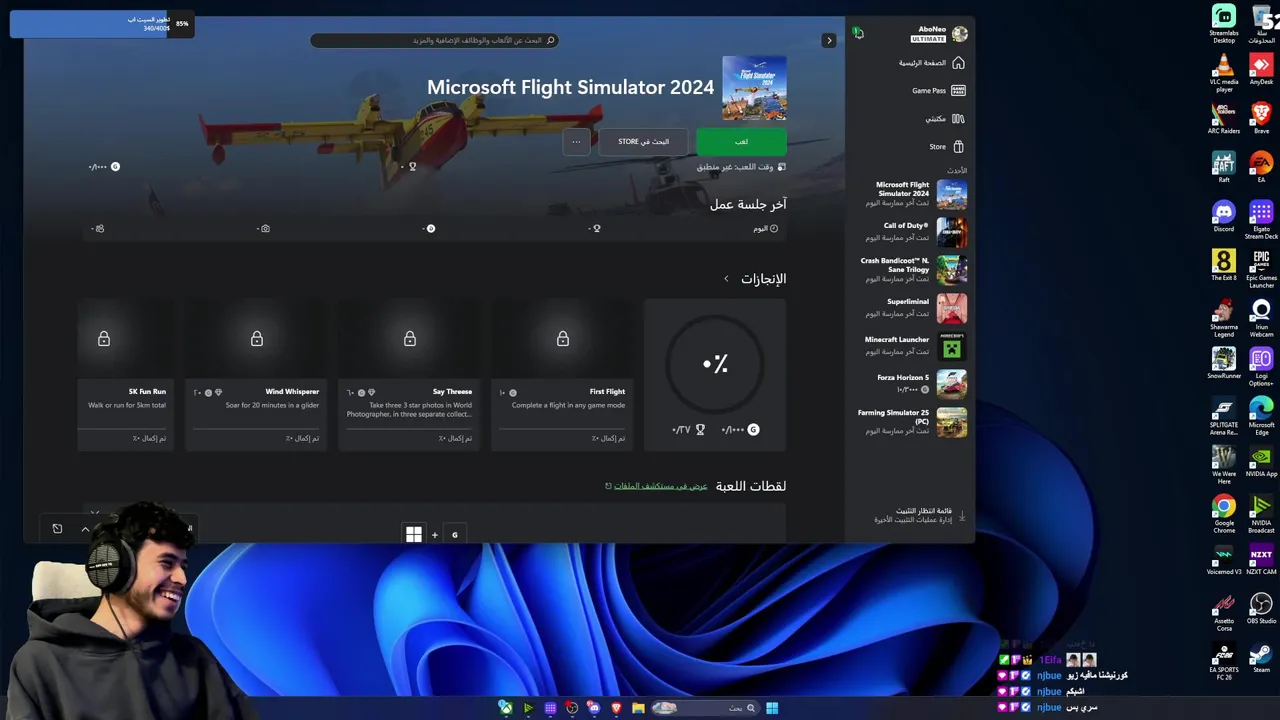The image size is (1280, 720).
Task: Launch NVIDIA Broadcast desktop icon
Action: [x=1261, y=513]
